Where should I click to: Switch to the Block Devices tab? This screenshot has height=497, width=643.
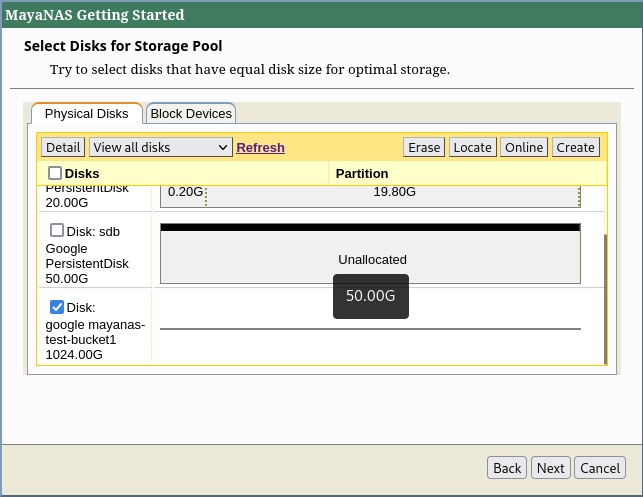[x=191, y=114]
